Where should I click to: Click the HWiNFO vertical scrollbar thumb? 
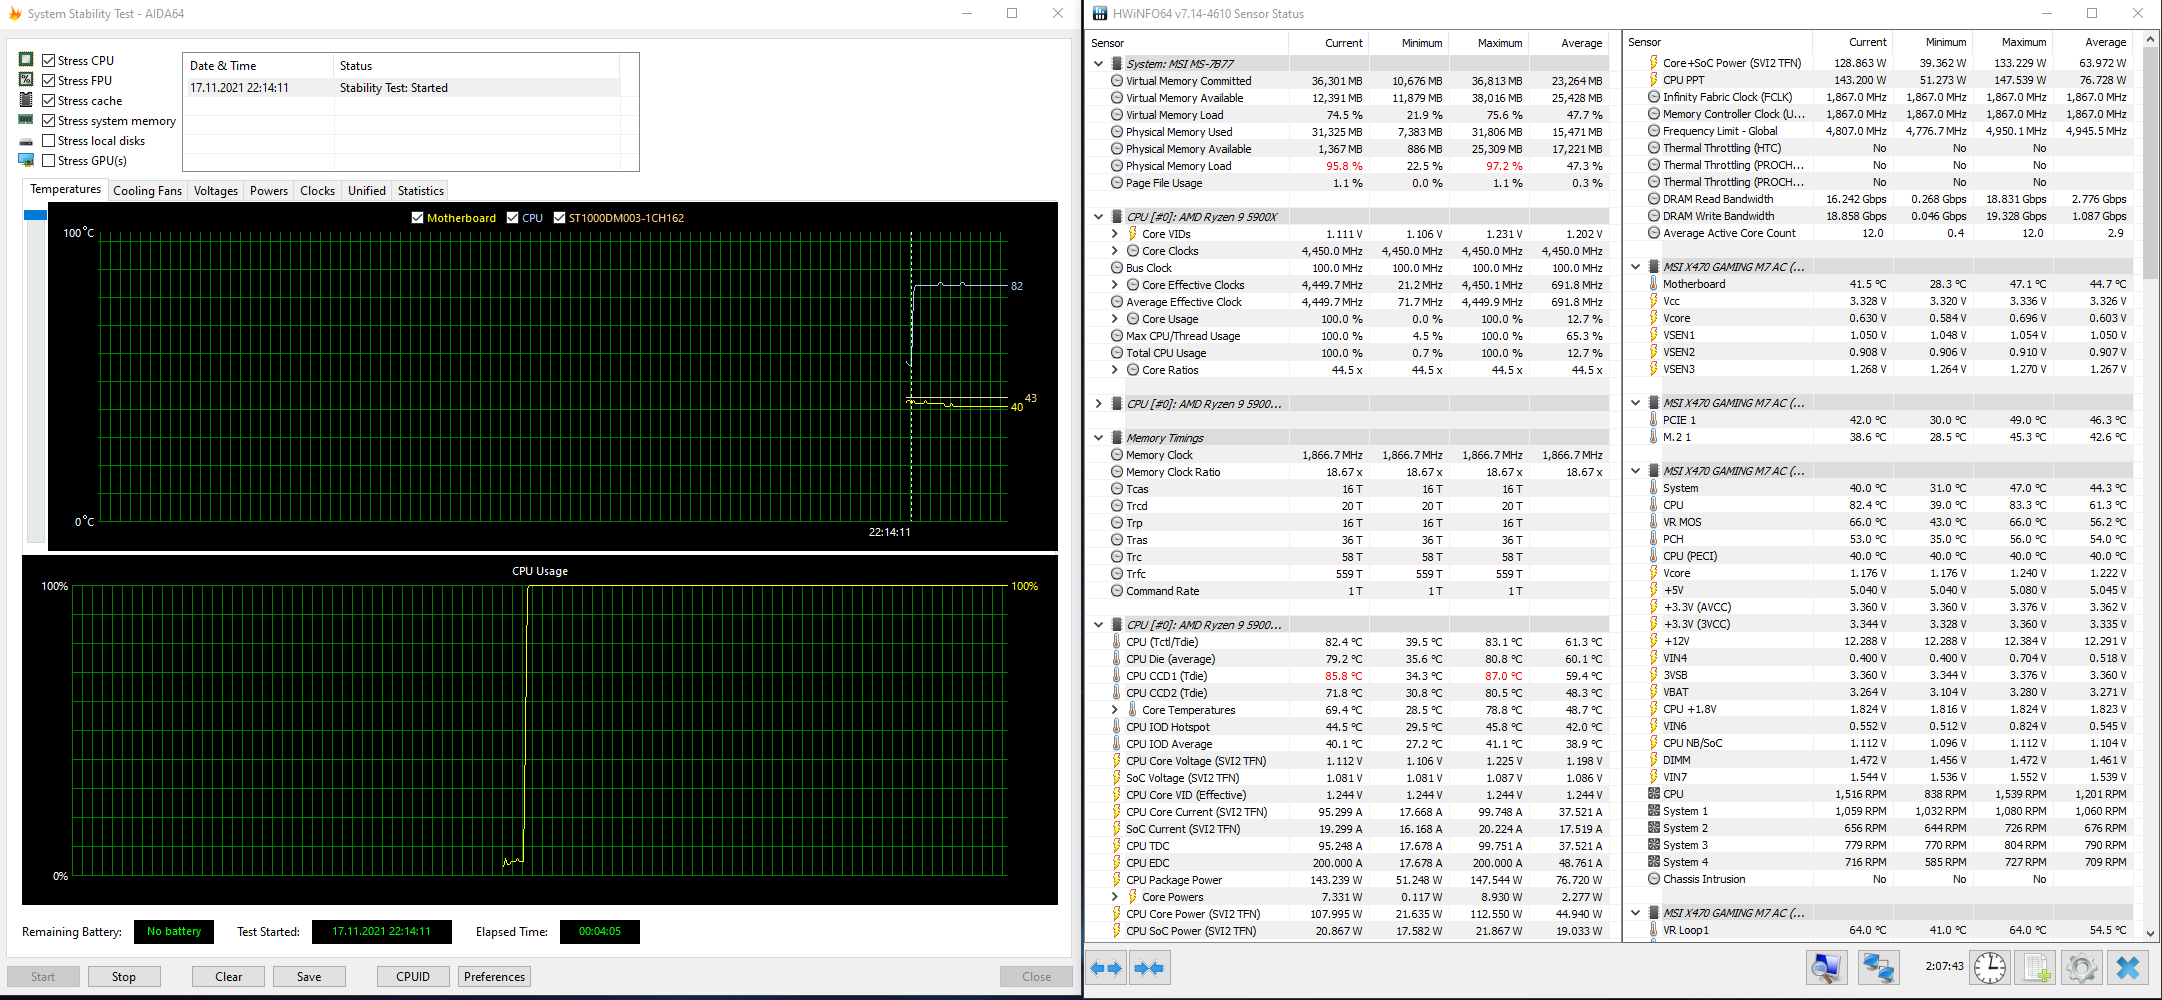(2151, 161)
